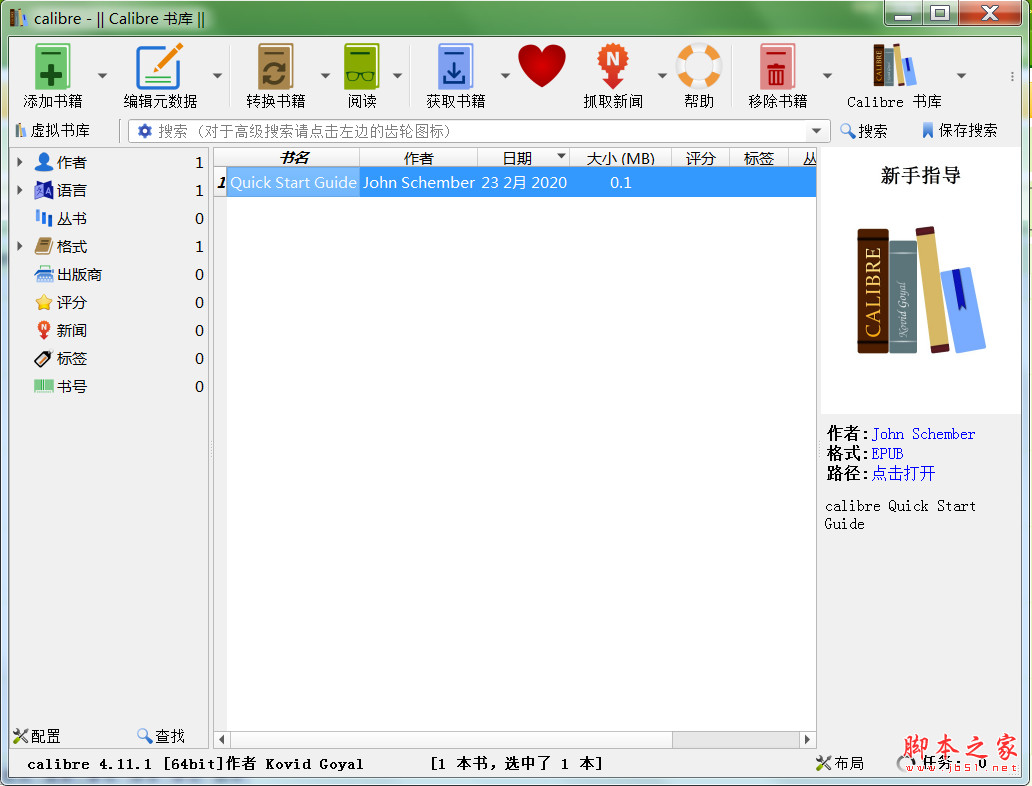Open dropdown arrow next to 阅读
Viewport: 1032px width, 786px height.
pyautogui.click(x=398, y=76)
